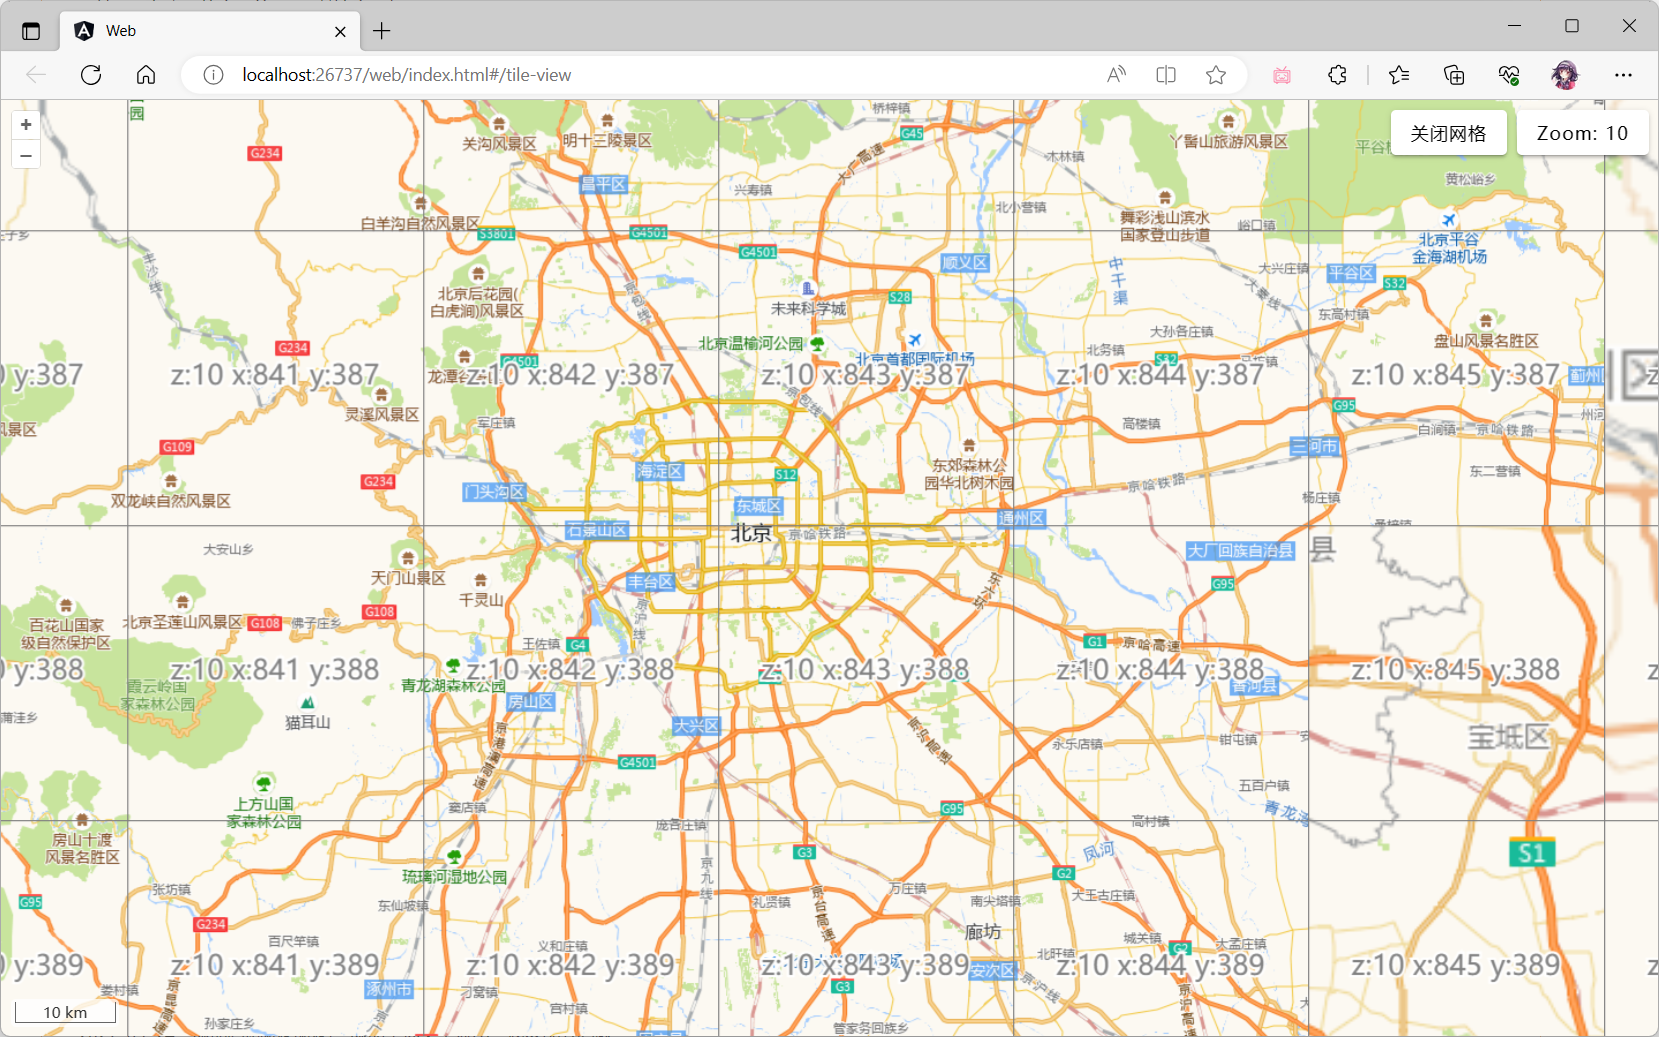1659x1037 pixels.
Task: Click the 通州区 district label
Action: point(1022,518)
